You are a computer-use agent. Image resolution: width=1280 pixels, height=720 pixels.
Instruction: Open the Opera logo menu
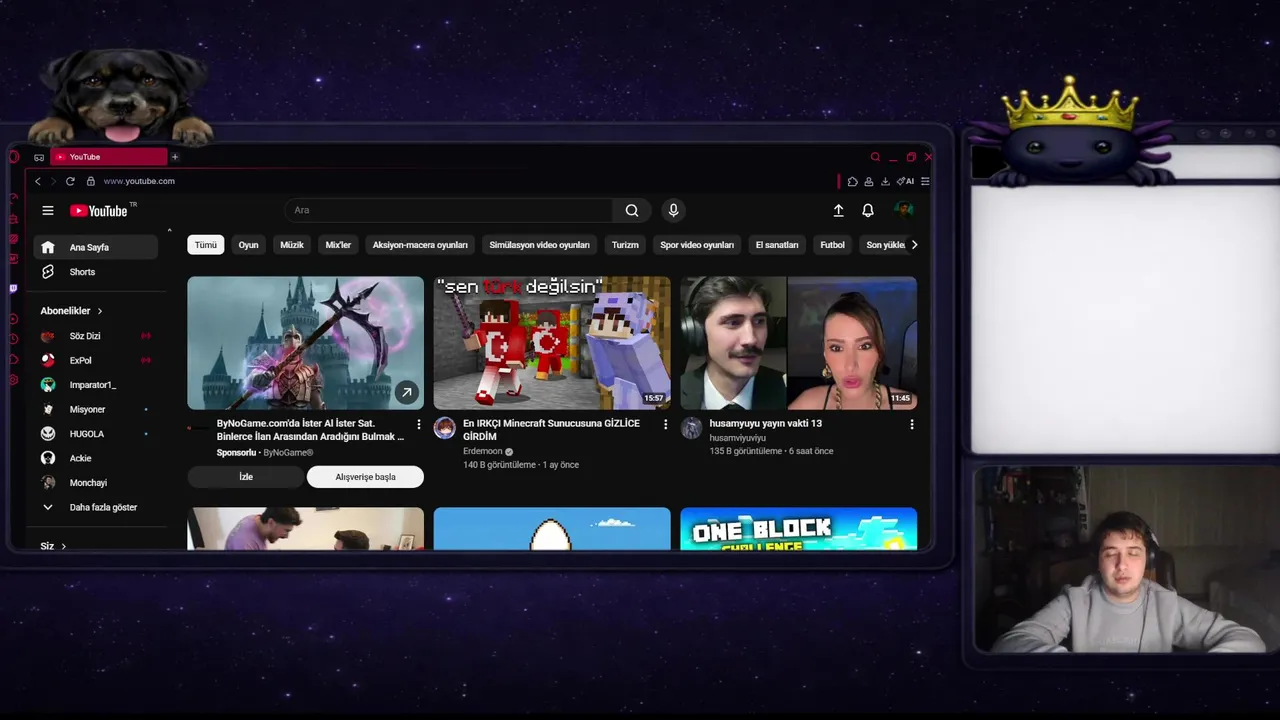click(x=14, y=157)
